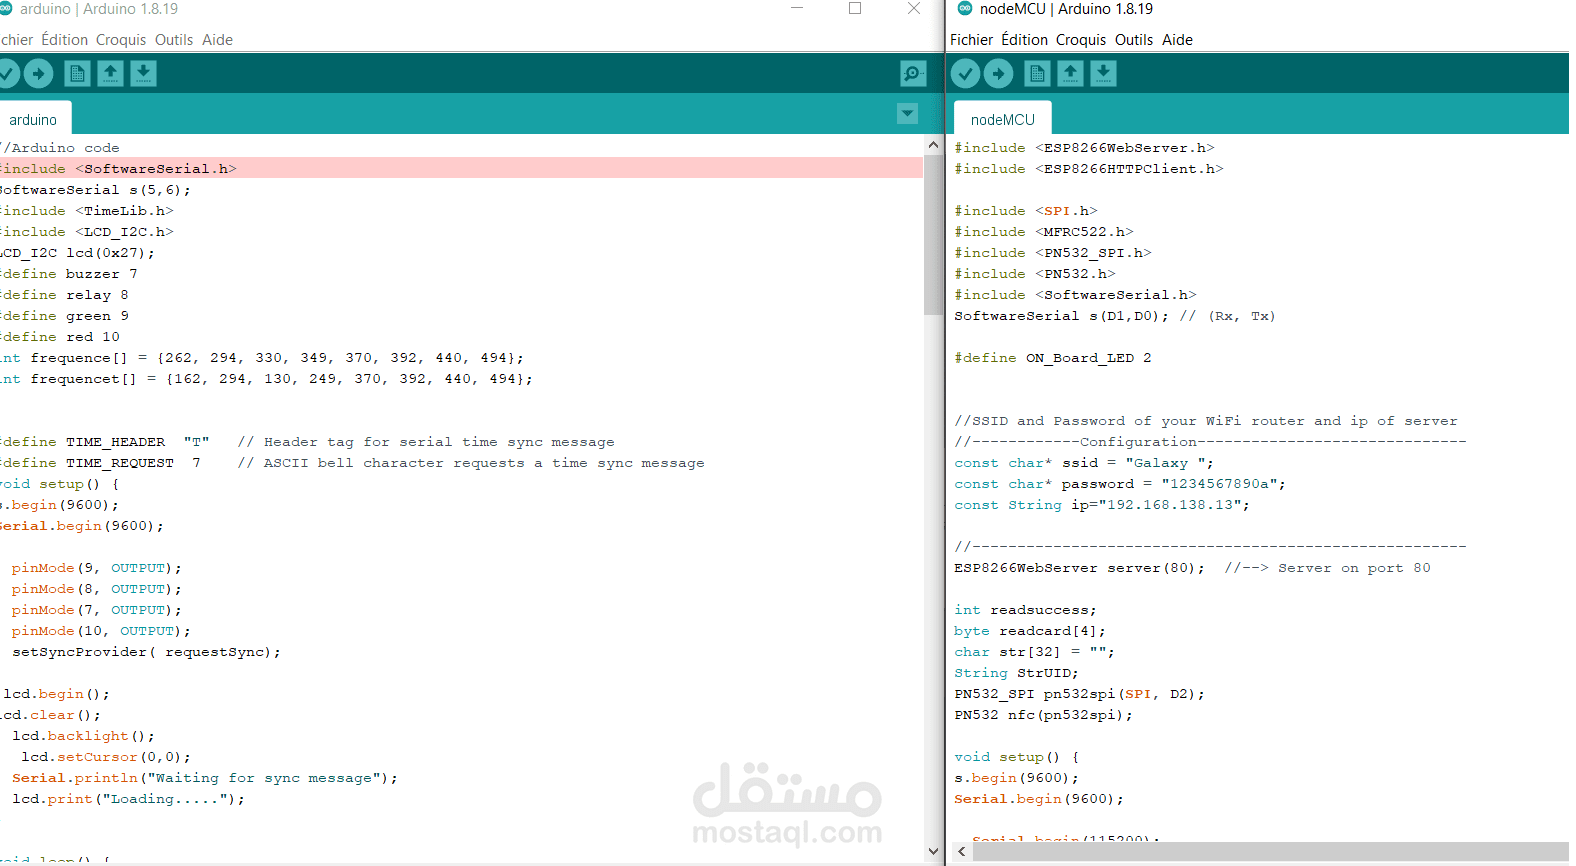Click scroll down arrow in arduino editor
The image size is (1576, 866).
click(x=933, y=851)
